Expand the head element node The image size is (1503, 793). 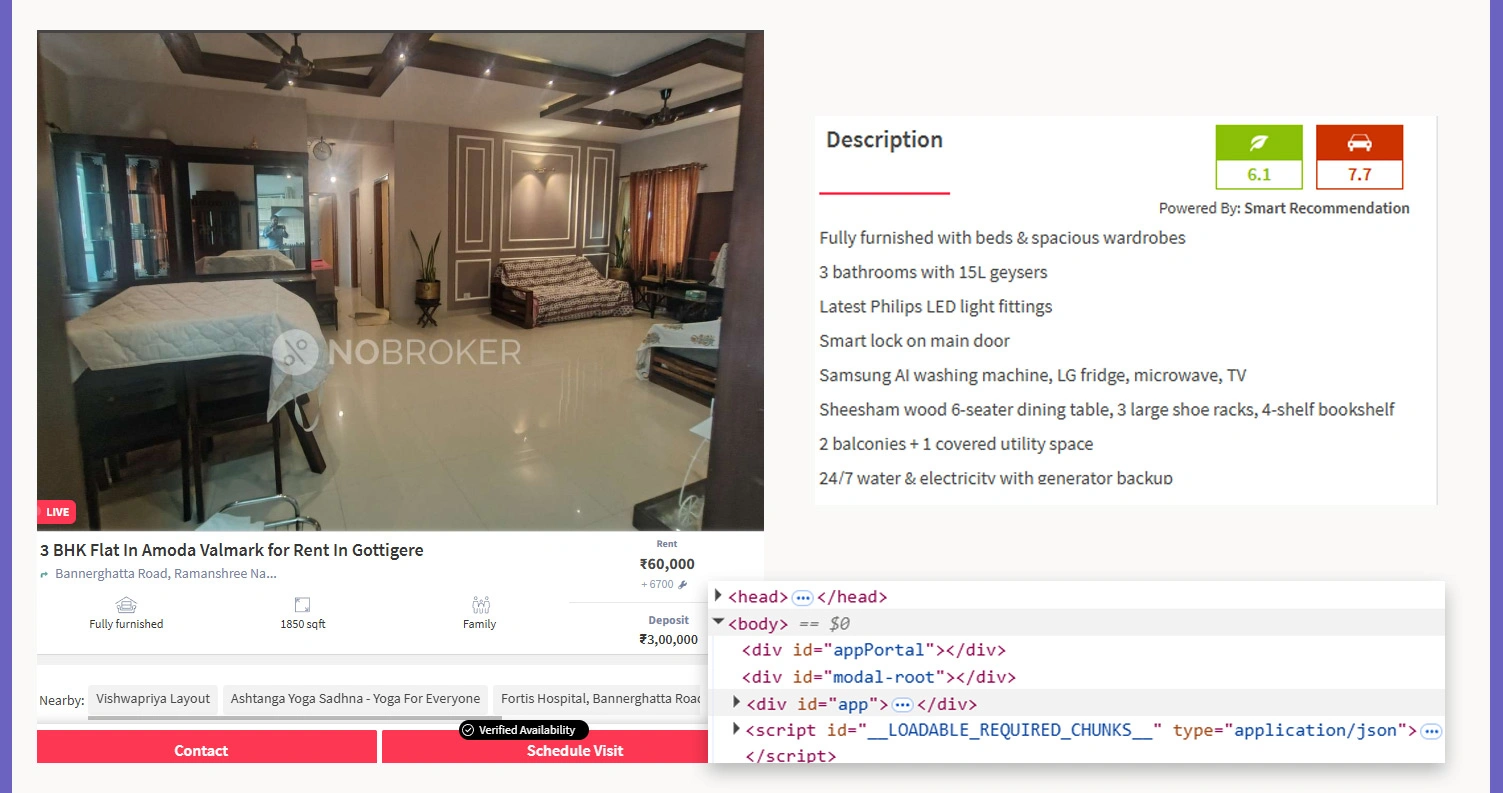718,596
